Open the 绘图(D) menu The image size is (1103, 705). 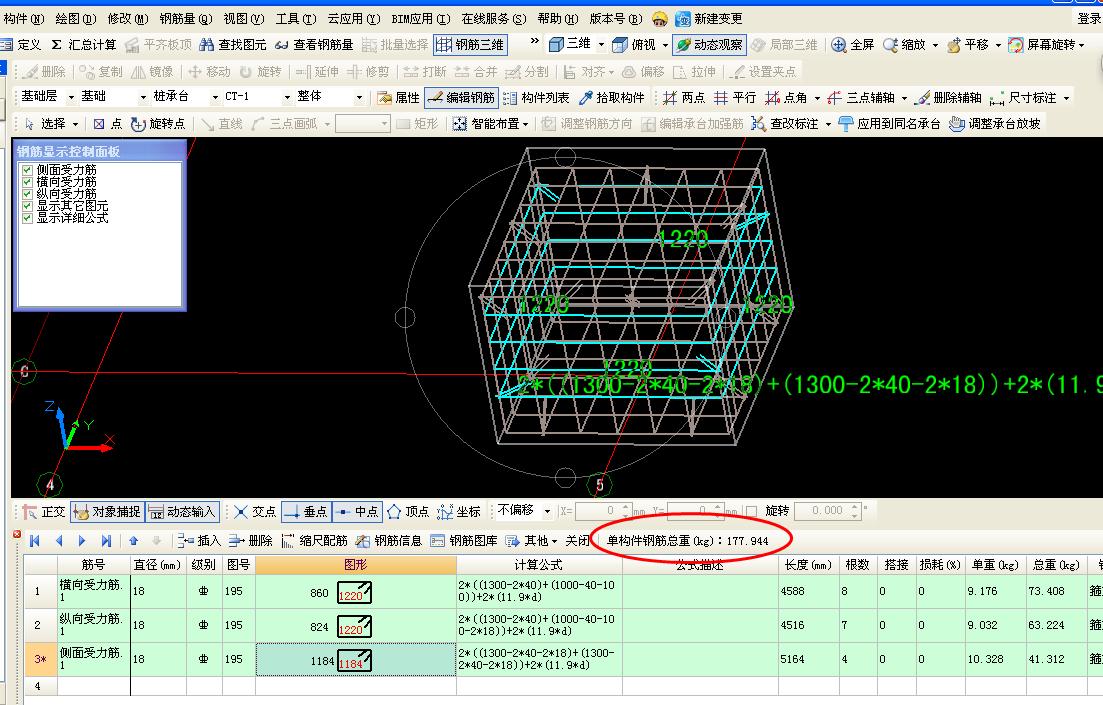75,19
